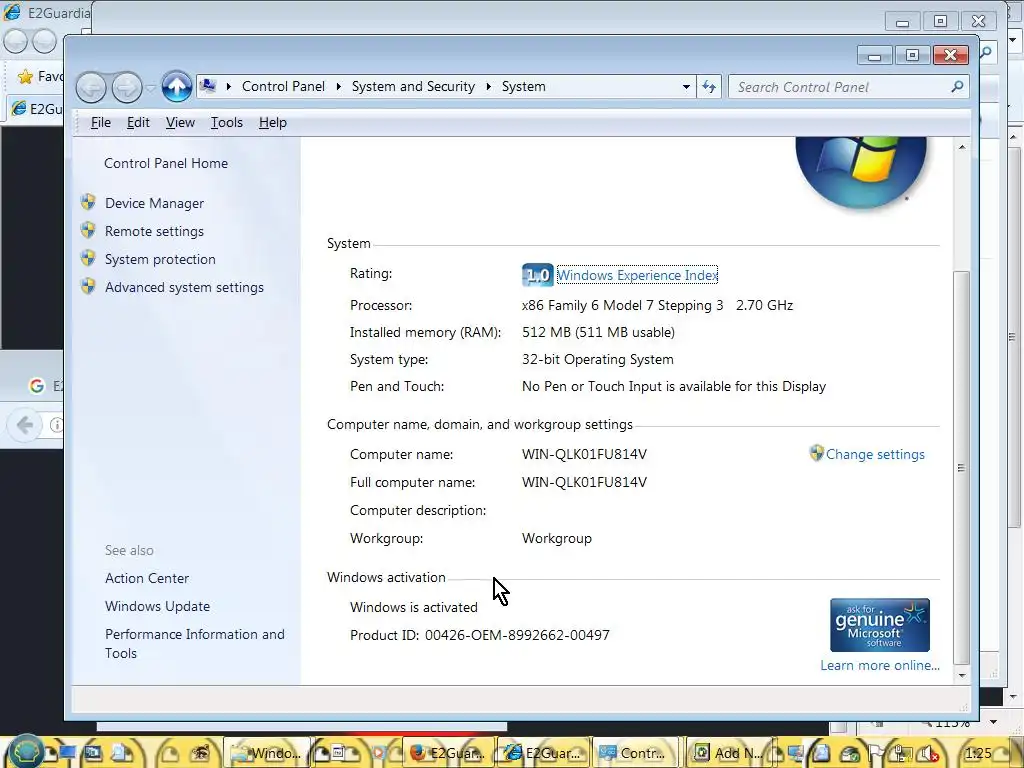This screenshot has width=1024, height=768.
Task: Click the Forward navigation arrow in Control Panel
Action: pos(127,87)
